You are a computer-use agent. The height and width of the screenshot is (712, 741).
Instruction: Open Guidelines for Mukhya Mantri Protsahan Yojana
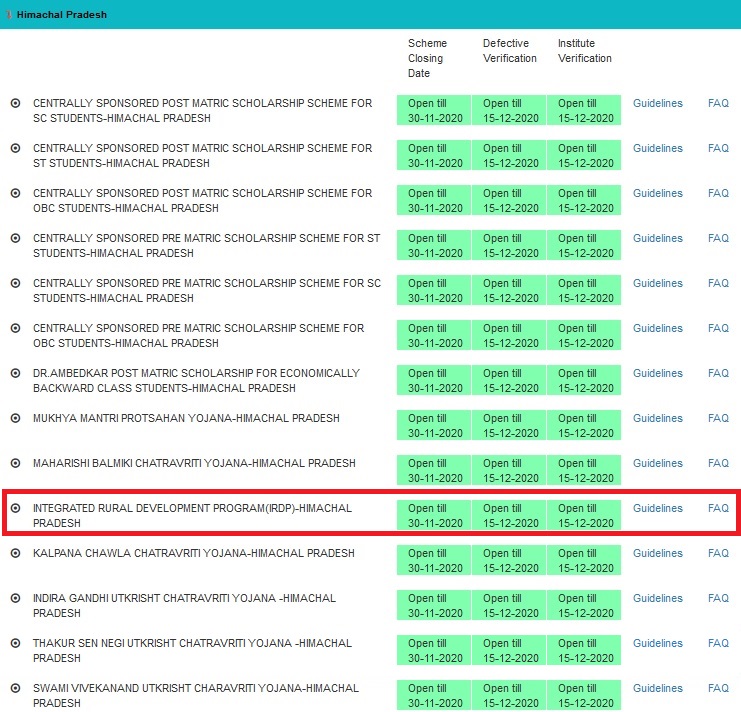(657, 418)
